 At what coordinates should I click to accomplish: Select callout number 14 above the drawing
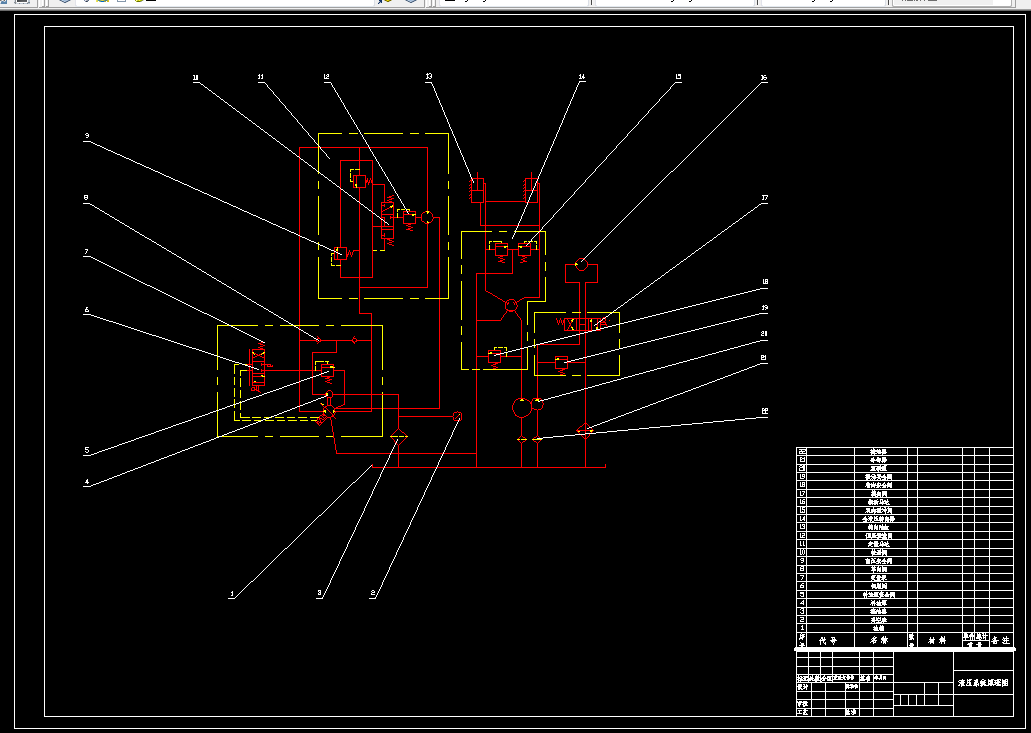pos(581,77)
